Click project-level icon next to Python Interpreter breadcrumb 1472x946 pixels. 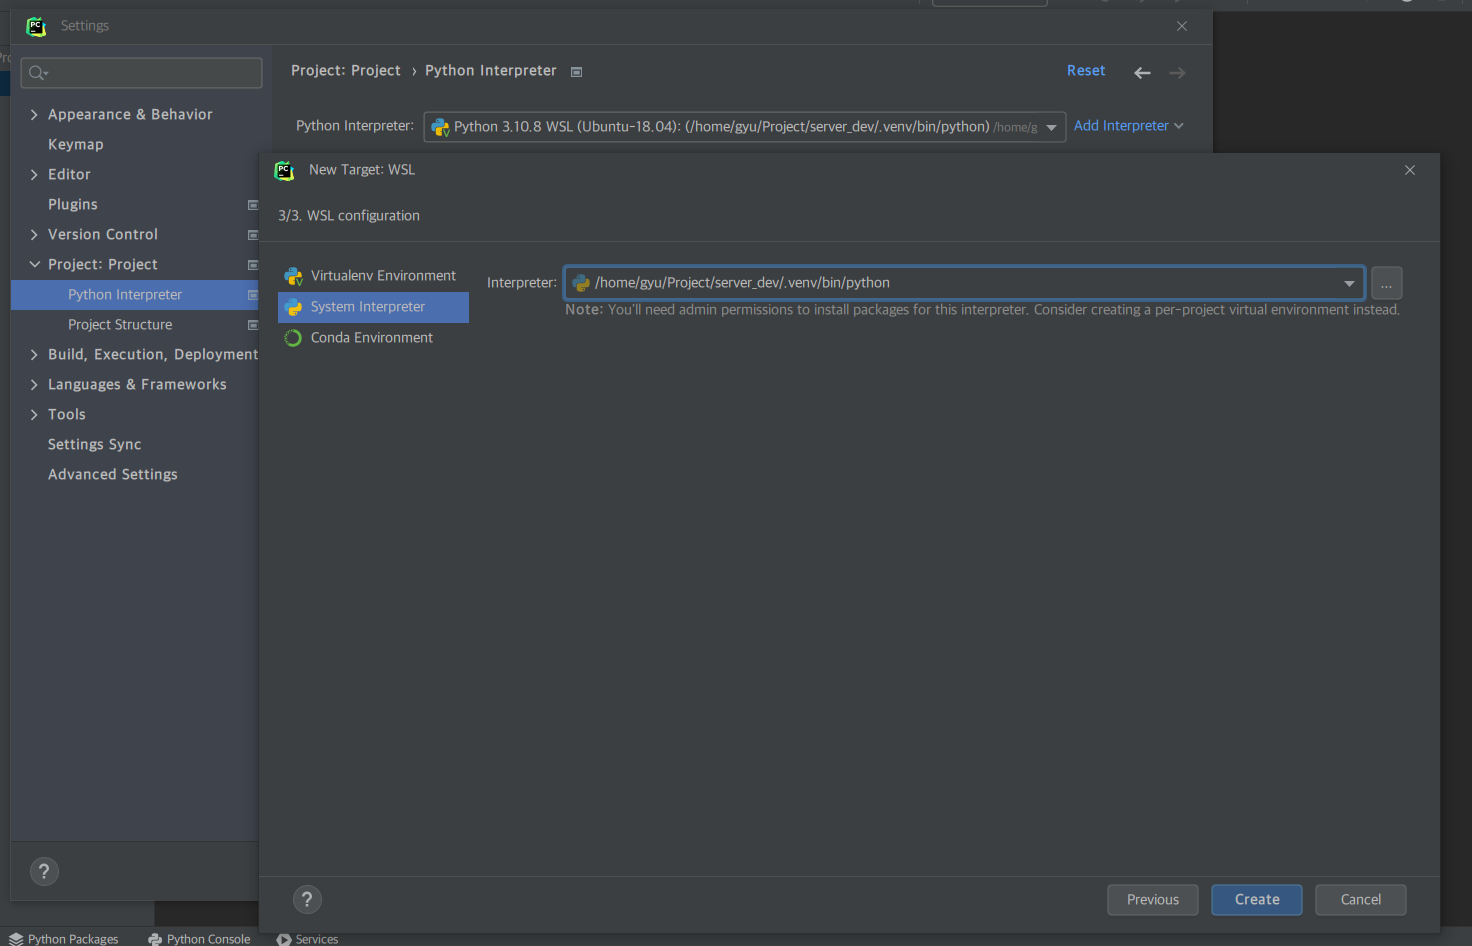pyautogui.click(x=576, y=72)
